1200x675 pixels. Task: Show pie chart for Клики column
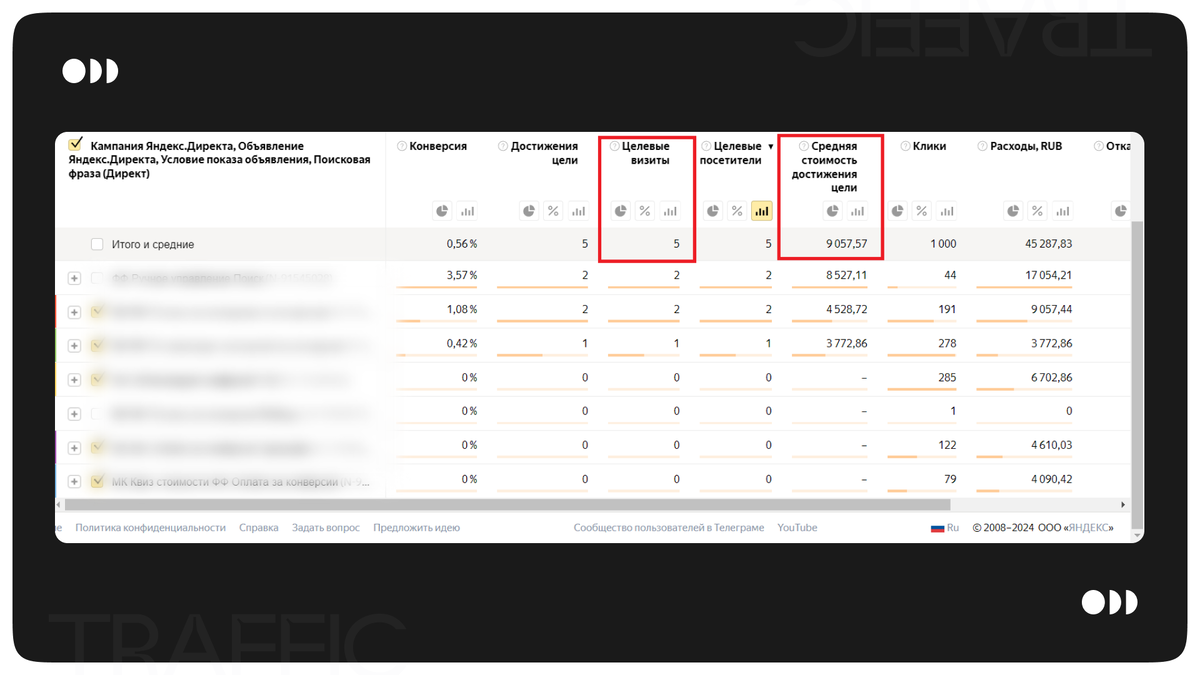[x=898, y=211]
